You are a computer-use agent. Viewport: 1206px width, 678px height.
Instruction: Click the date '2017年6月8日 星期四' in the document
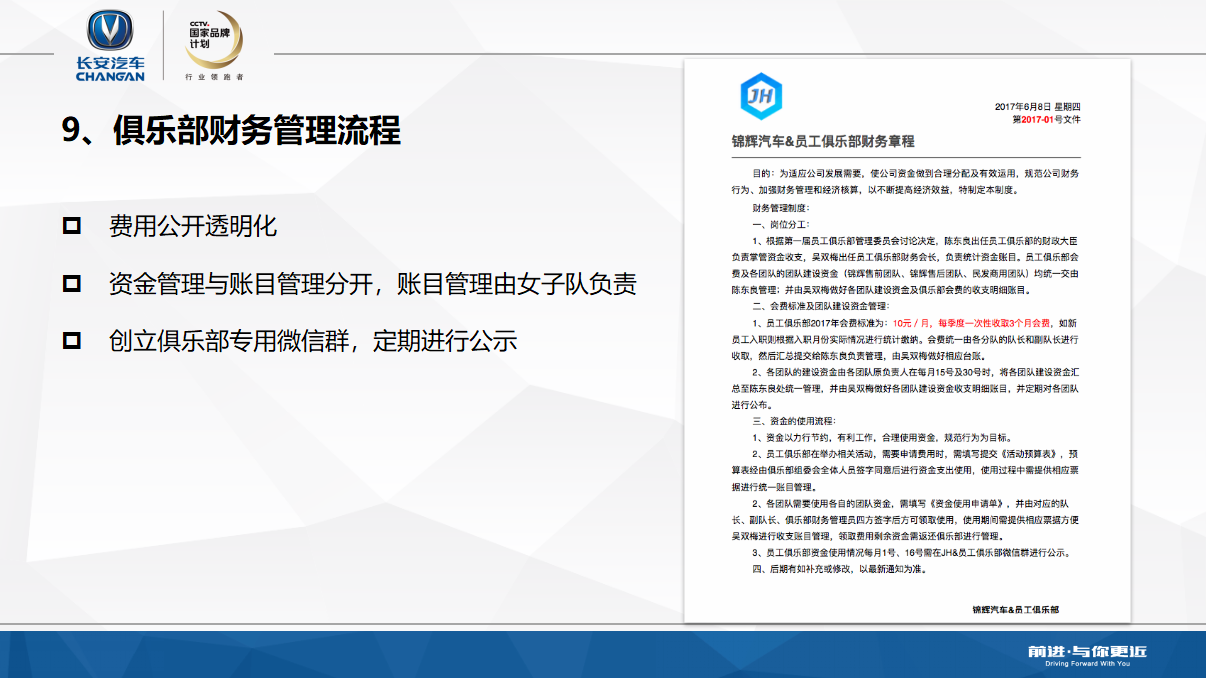tap(1038, 106)
